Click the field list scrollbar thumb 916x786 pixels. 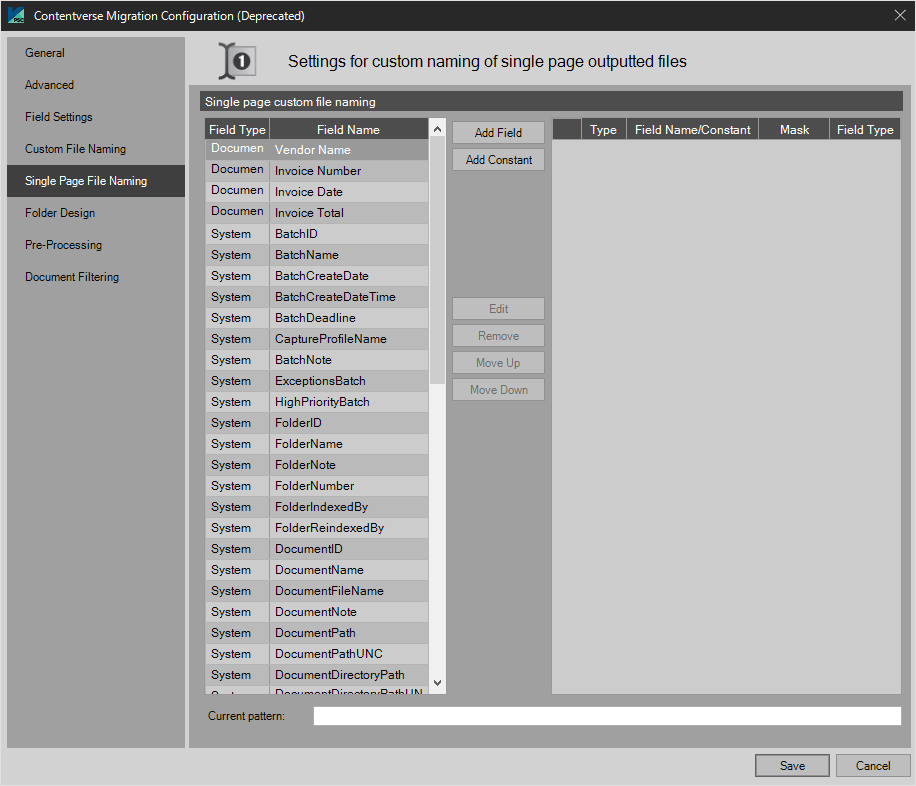tap(438, 260)
